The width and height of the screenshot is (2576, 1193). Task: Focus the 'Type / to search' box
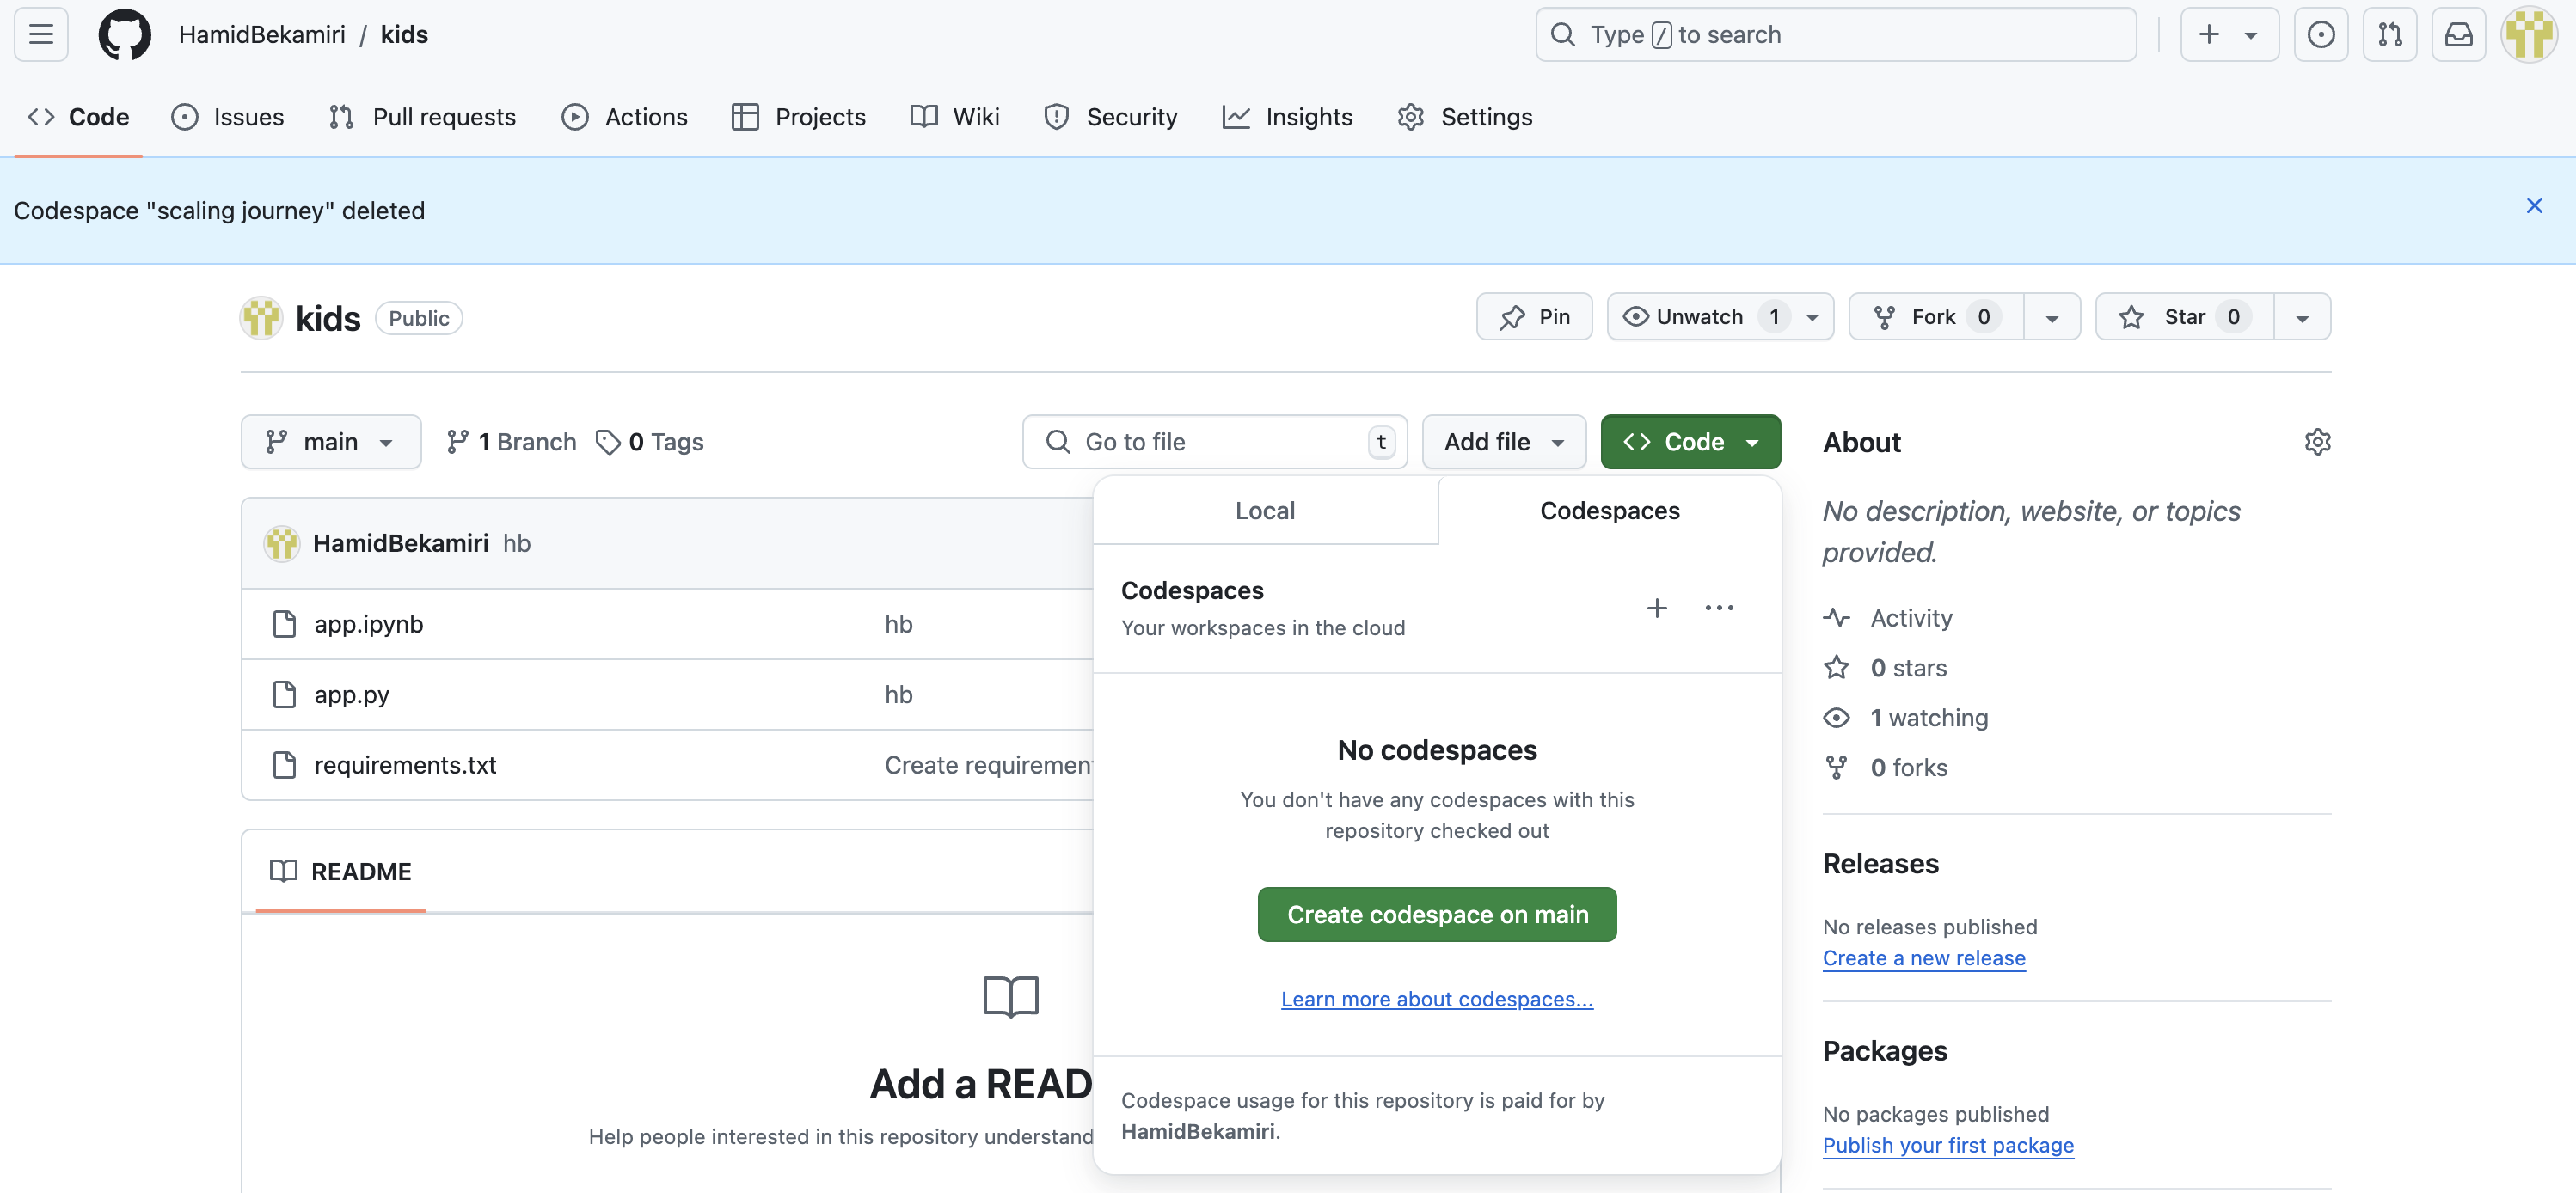(1835, 34)
